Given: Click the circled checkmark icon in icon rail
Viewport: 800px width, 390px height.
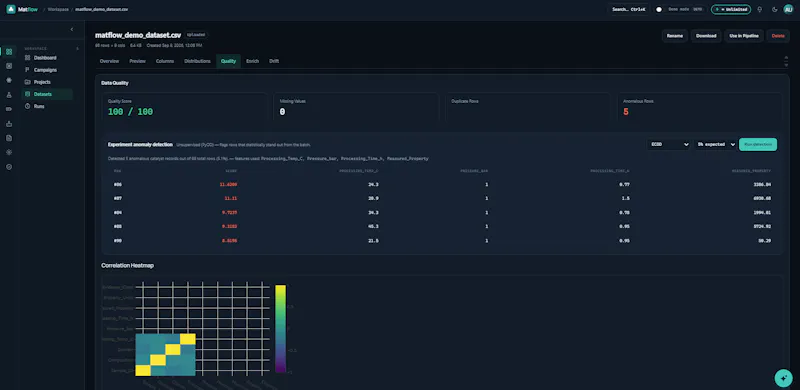Looking at the screenshot, I should [x=9, y=166].
